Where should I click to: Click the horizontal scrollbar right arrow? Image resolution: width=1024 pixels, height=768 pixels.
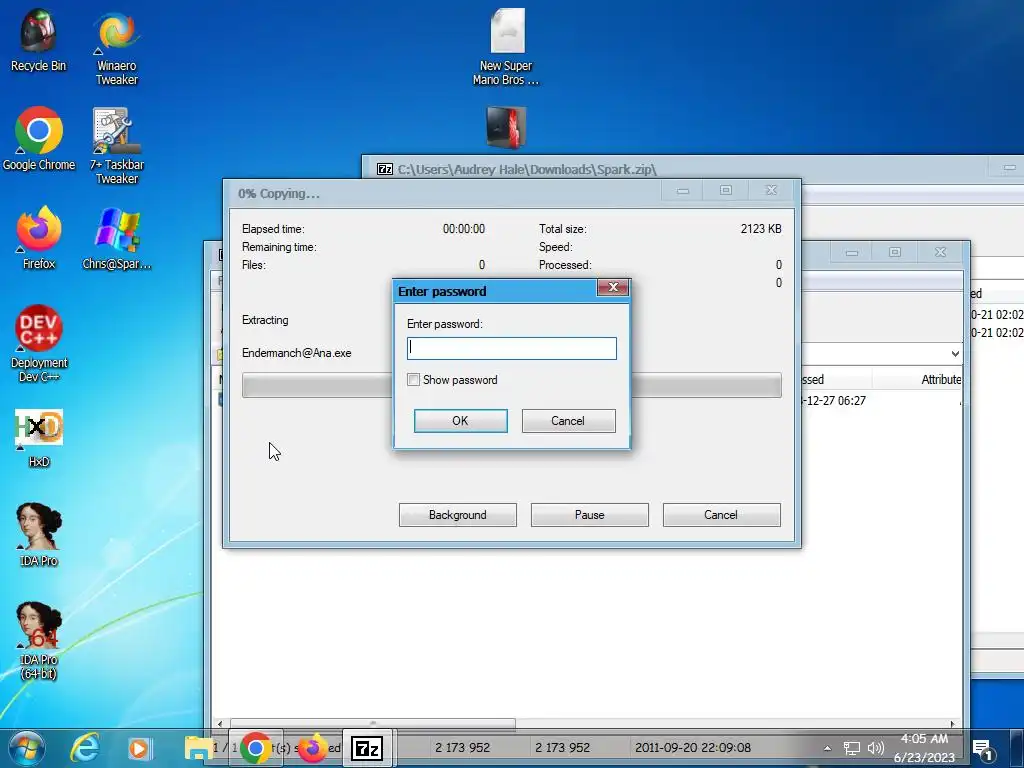(x=953, y=724)
